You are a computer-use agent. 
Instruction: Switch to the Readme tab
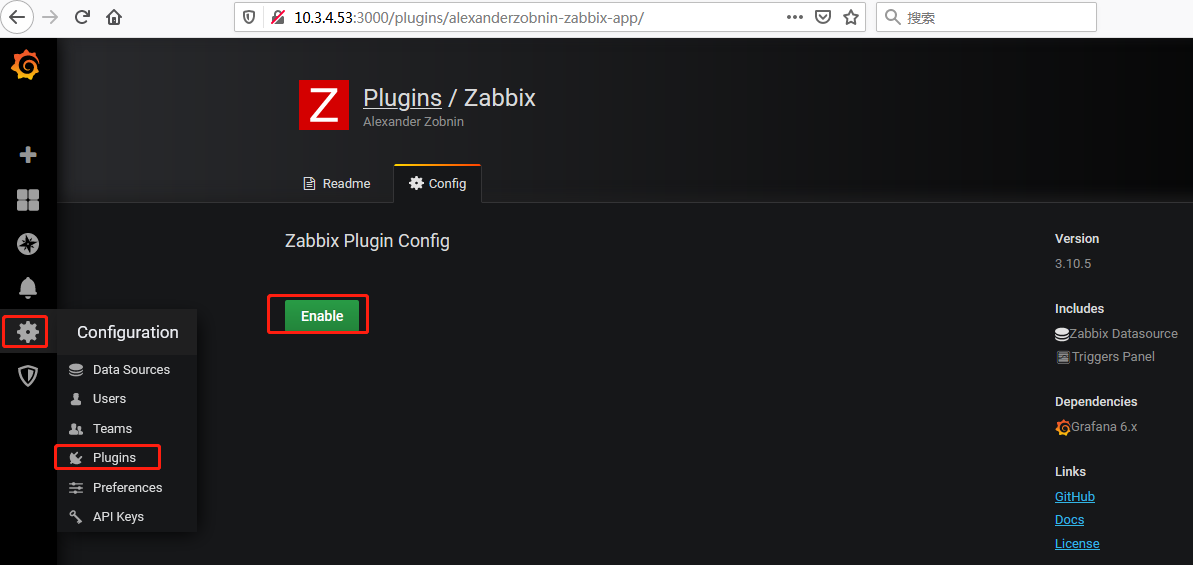pyautogui.click(x=337, y=183)
